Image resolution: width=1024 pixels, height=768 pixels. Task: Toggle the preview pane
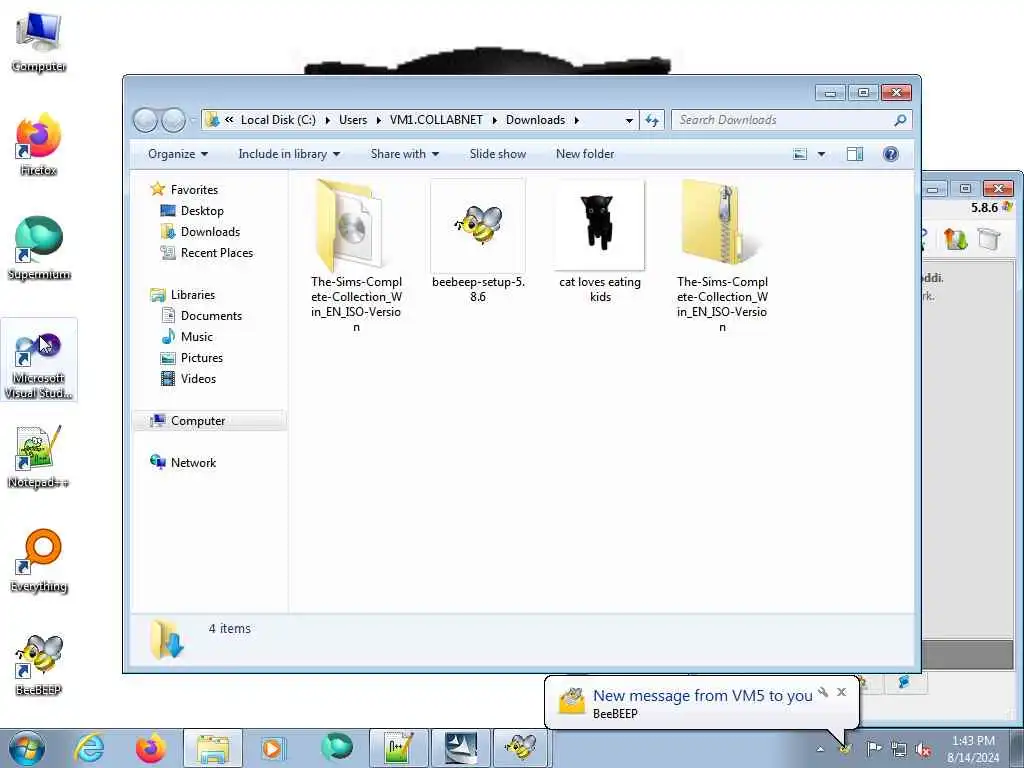pyautogui.click(x=855, y=154)
